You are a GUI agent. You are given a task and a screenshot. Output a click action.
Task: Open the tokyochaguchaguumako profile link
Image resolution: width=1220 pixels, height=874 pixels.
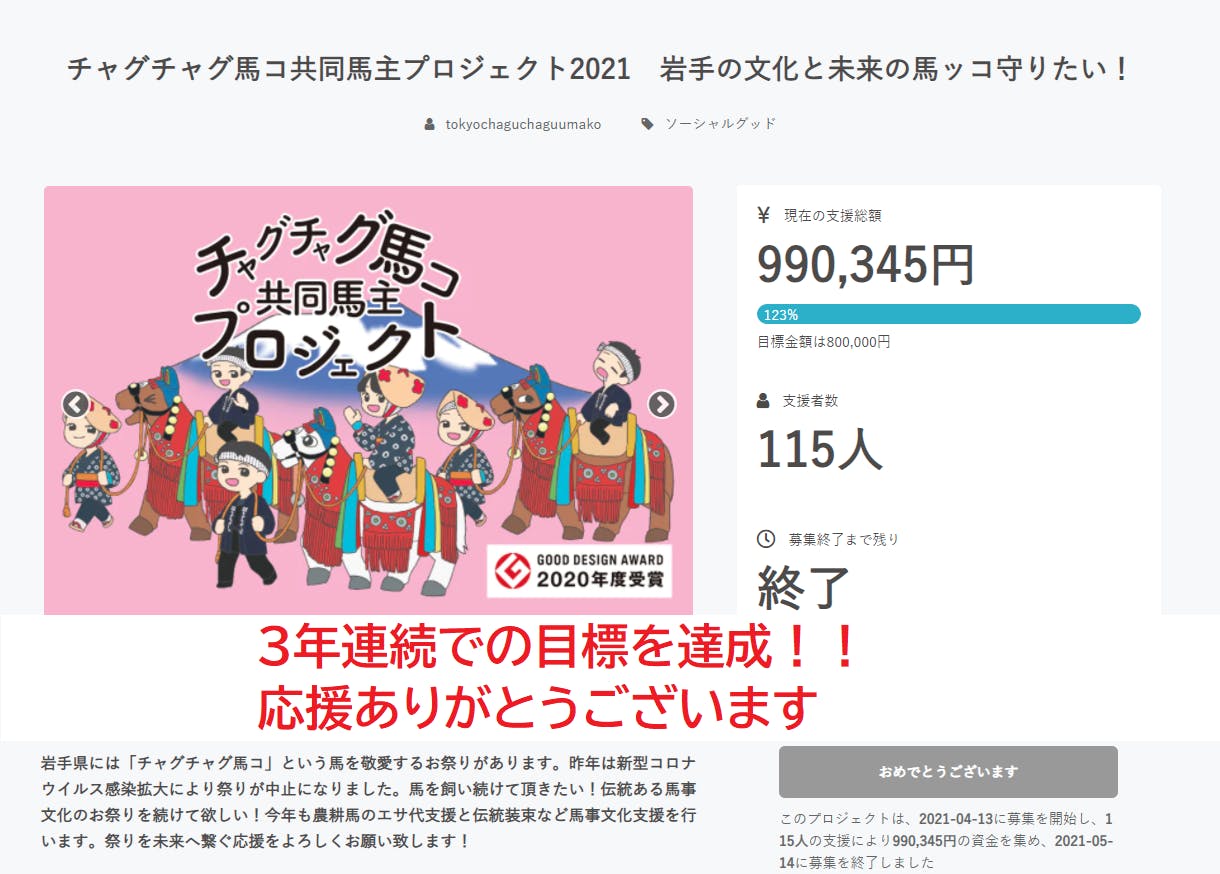(x=523, y=124)
